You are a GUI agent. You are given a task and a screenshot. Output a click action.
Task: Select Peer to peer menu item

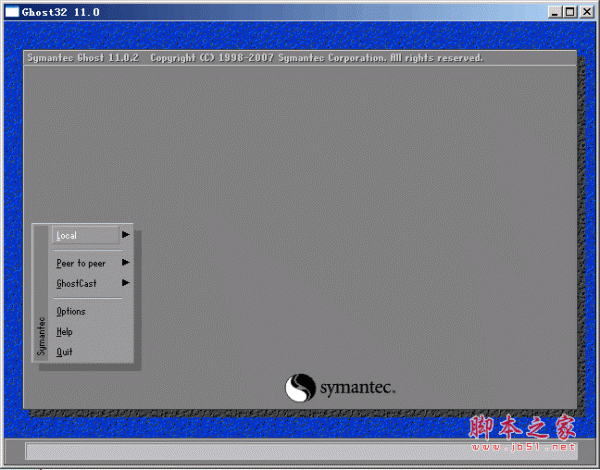click(81, 263)
